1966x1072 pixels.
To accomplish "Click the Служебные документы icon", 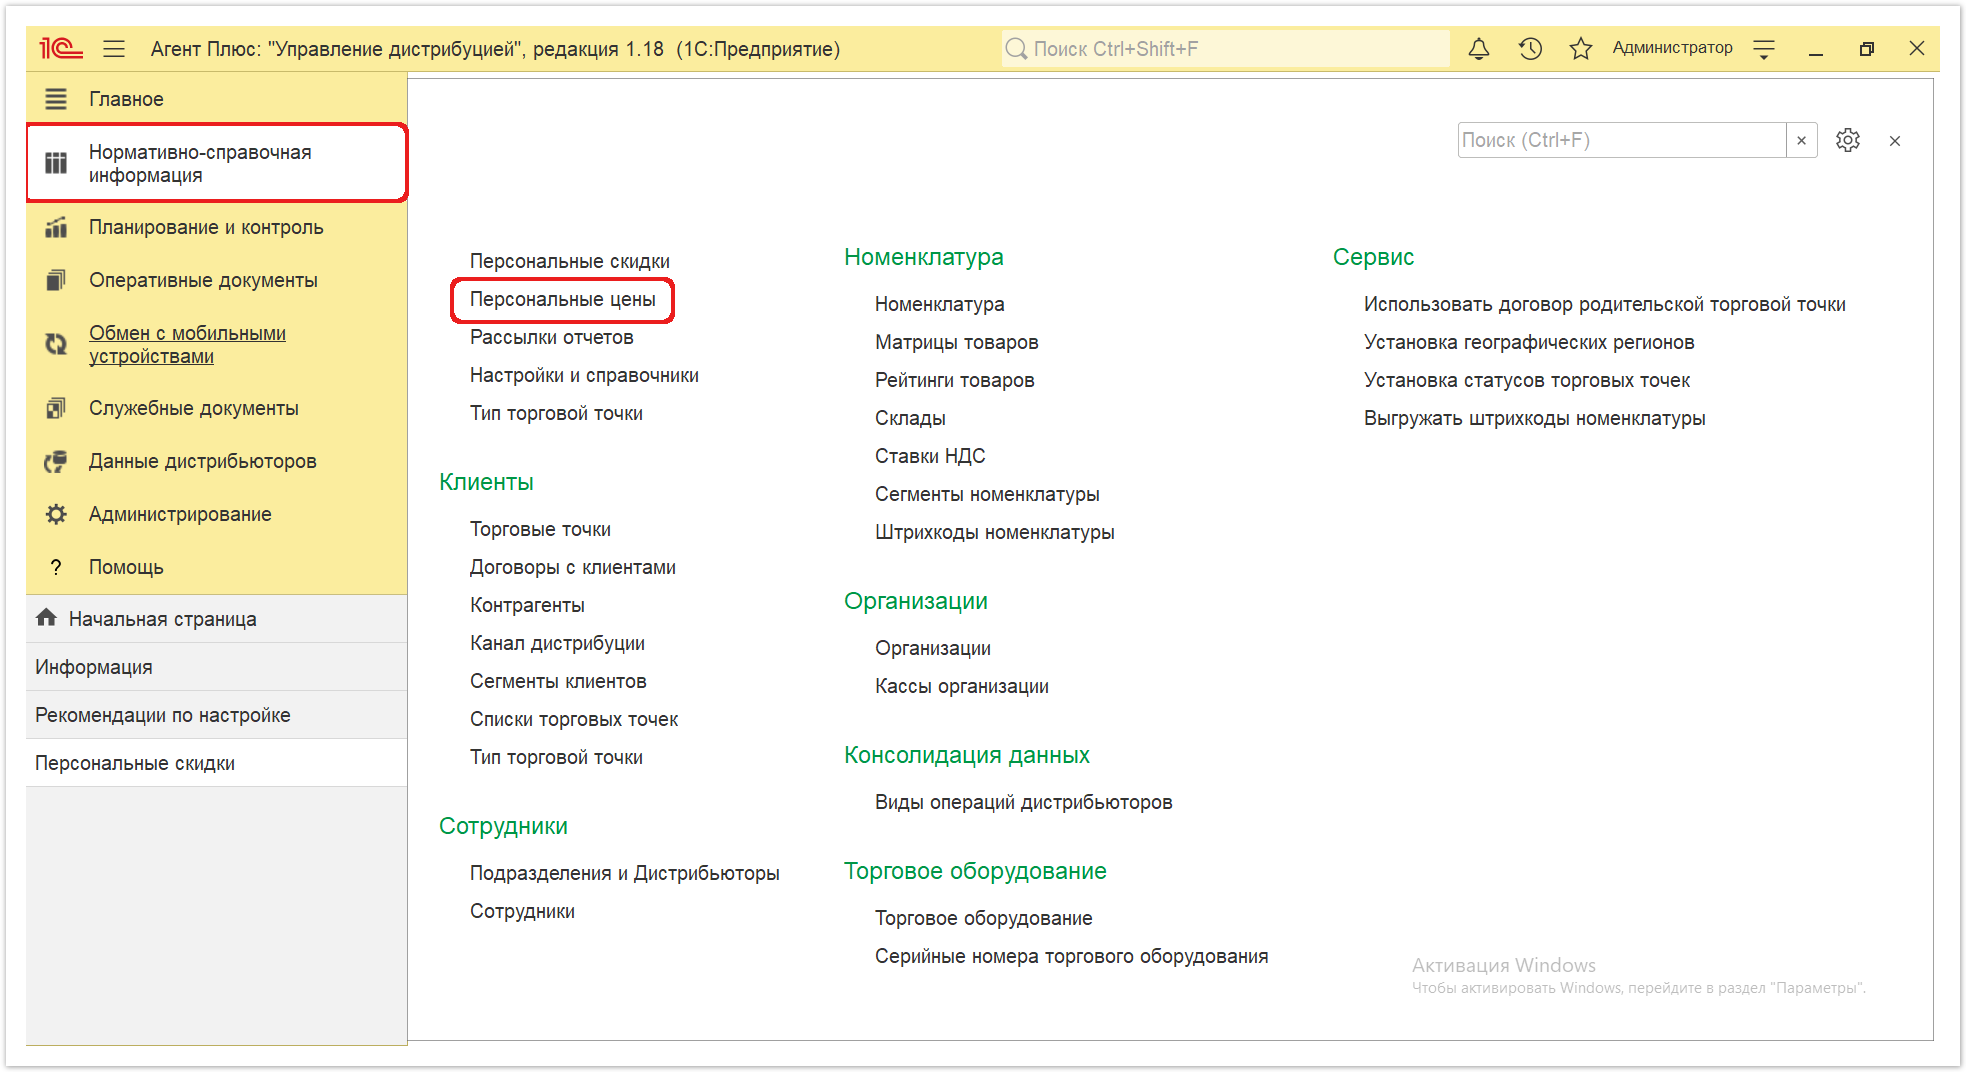I will [56, 408].
